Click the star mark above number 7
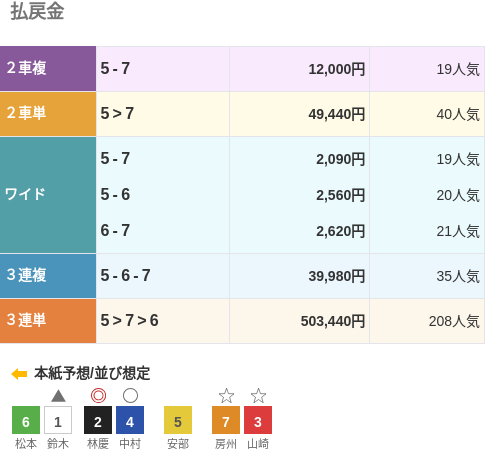Viewport: 485px width, 468px height. pyautogui.click(x=226, y=396)
